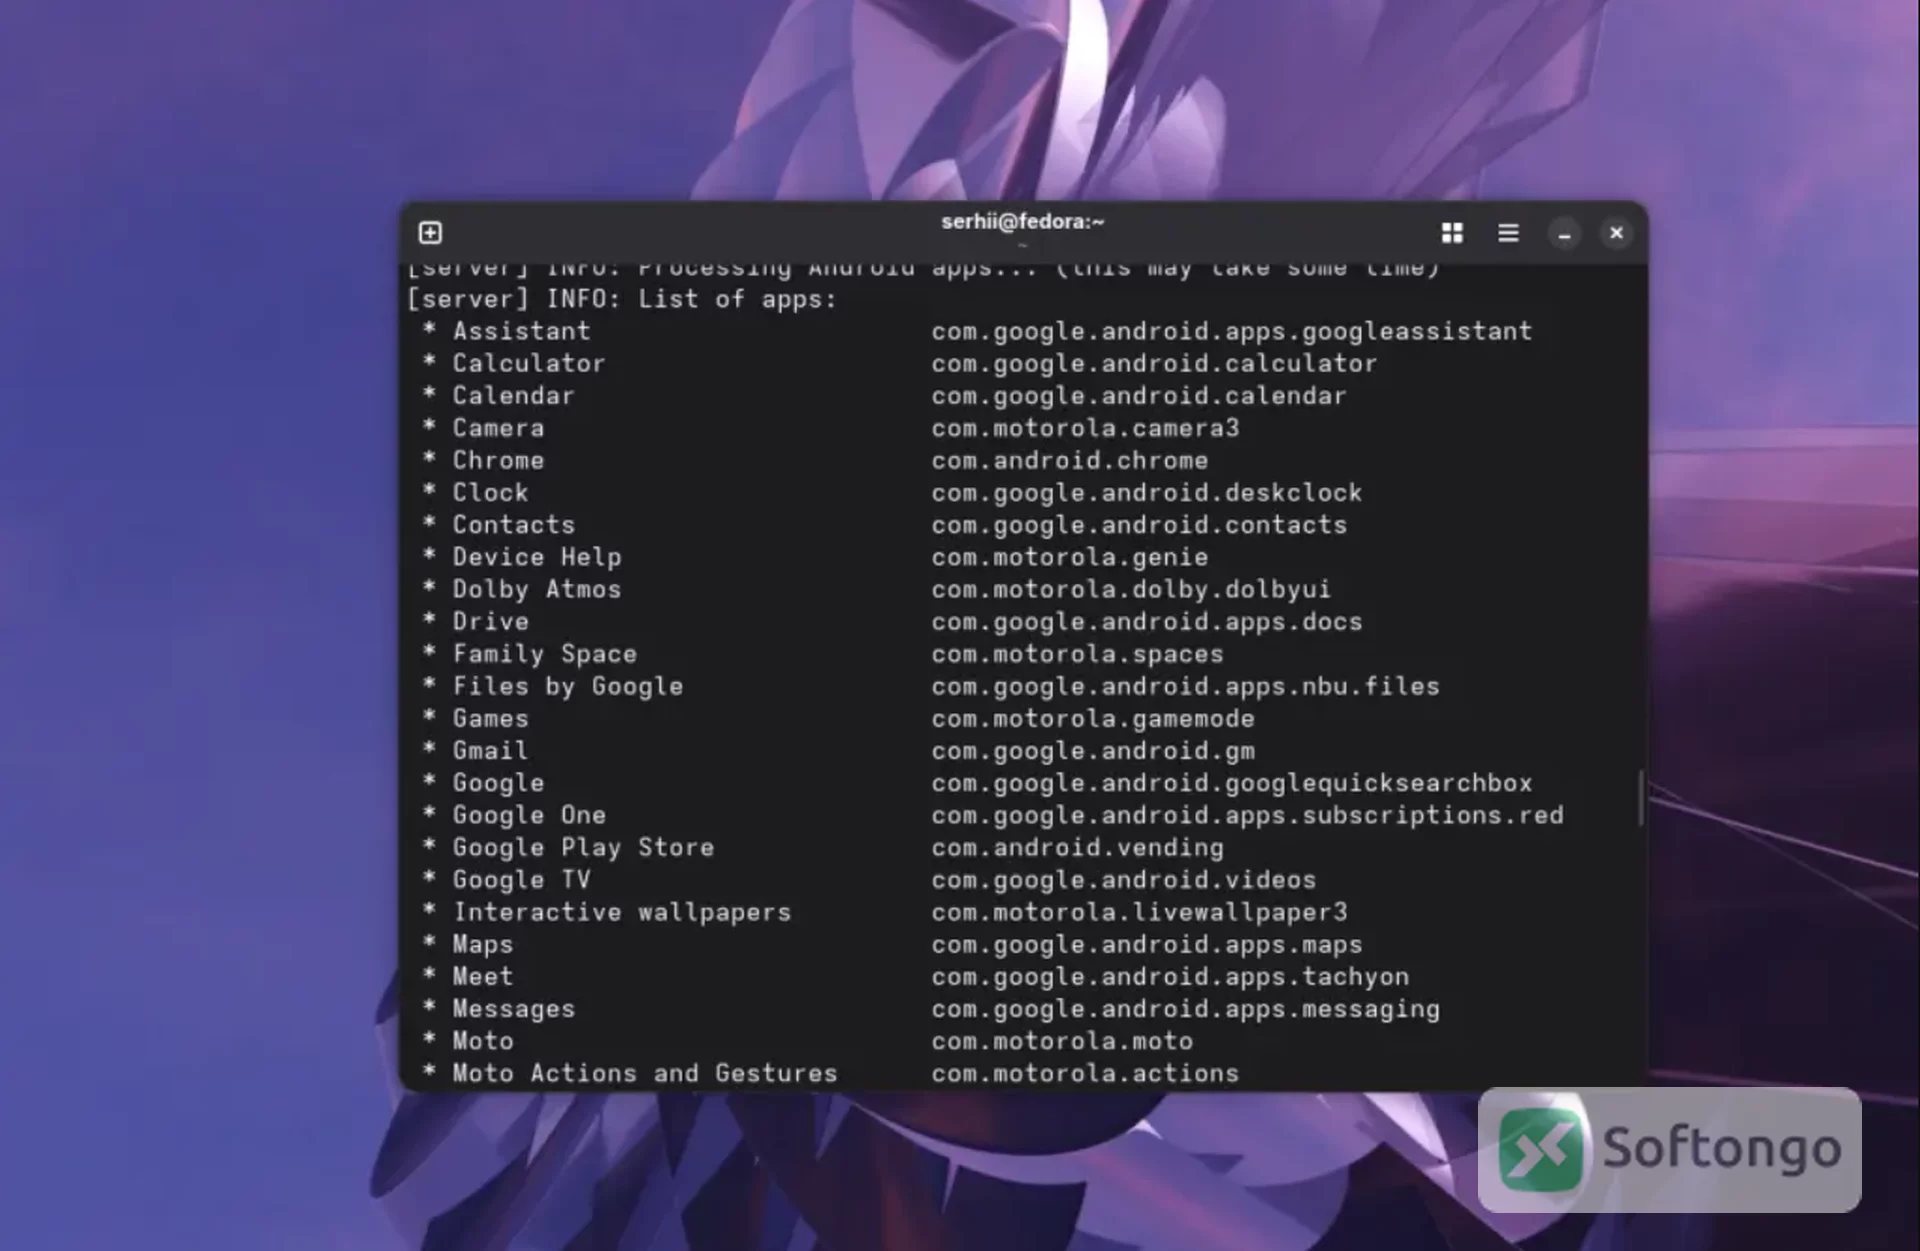Select the Contacts app name
The height and width of the screenshot is (1251, 1920).
pos(513,525)
